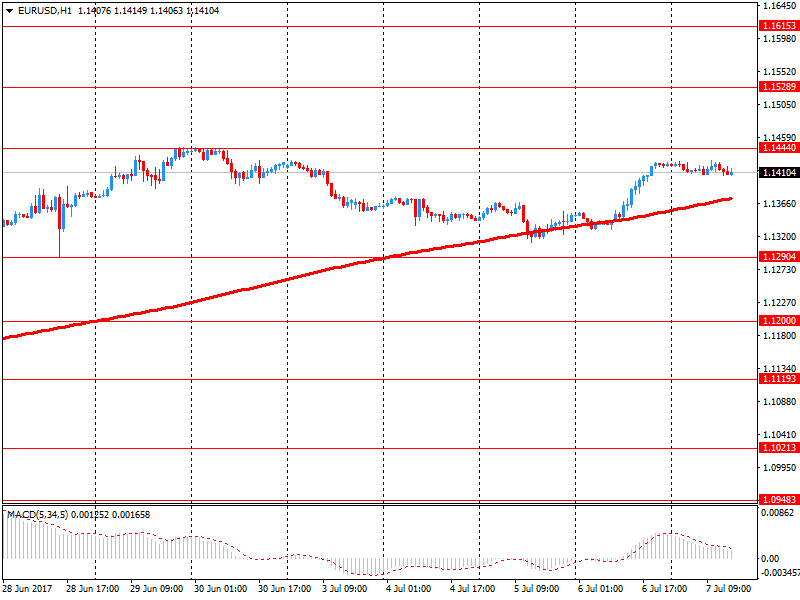The height and width of the screenshot is (600, 800).
Task: Select the 7 Jul 09:00 time axis label
Action: (x=729, y=589)
